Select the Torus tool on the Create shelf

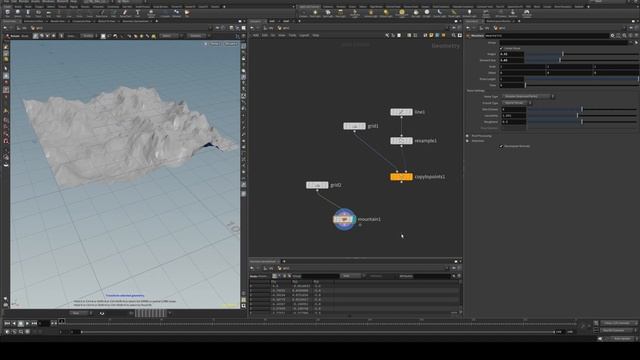click(x=38, y=13)
